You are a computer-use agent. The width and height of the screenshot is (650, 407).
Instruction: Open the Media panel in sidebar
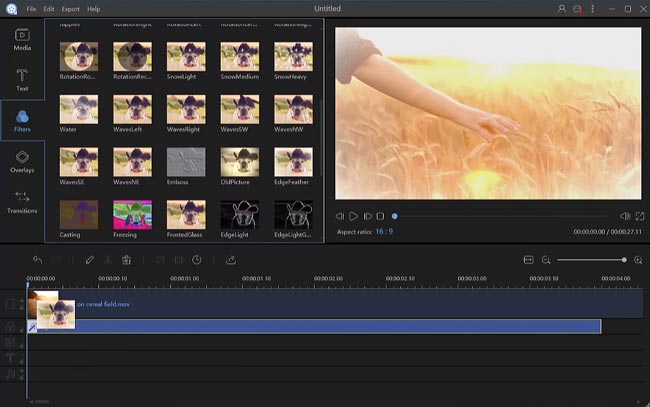(22, 39)
